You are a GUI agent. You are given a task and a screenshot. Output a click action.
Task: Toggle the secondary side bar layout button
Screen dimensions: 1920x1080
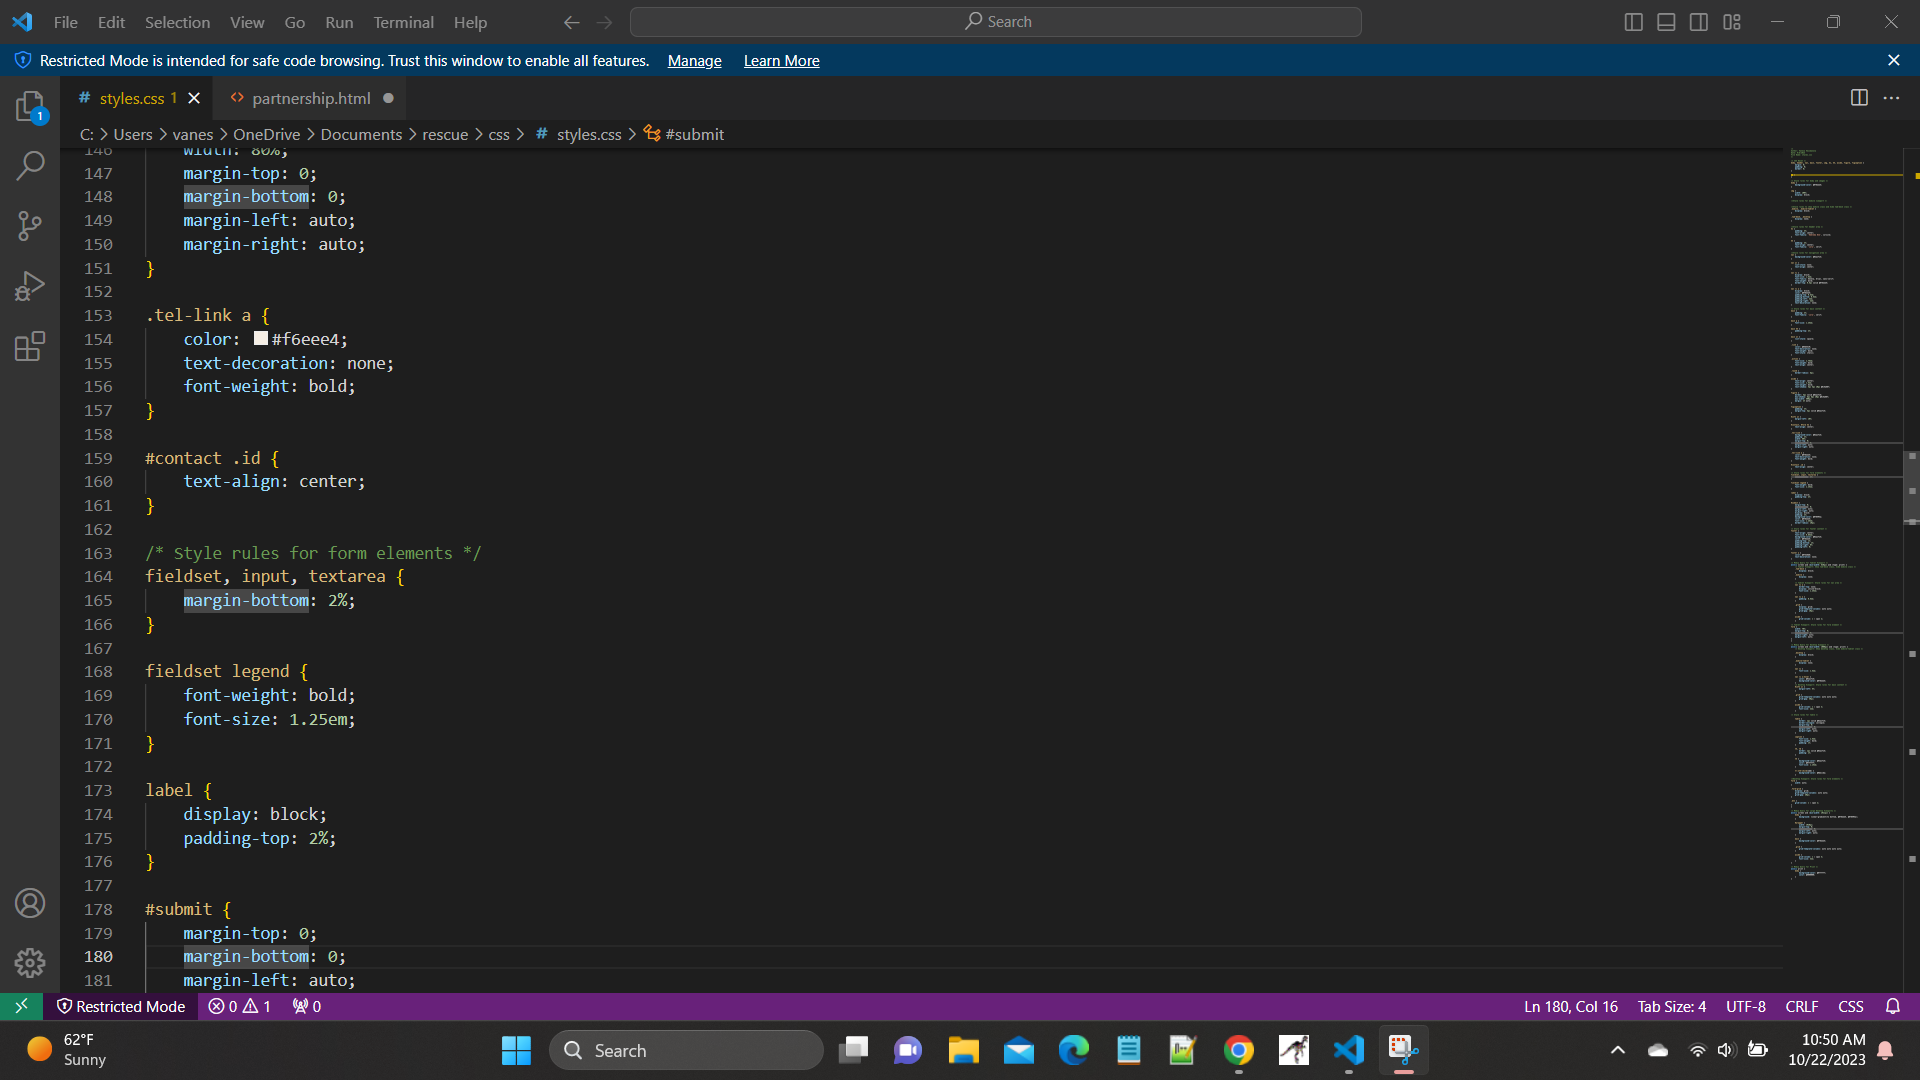coord(1699,22)
